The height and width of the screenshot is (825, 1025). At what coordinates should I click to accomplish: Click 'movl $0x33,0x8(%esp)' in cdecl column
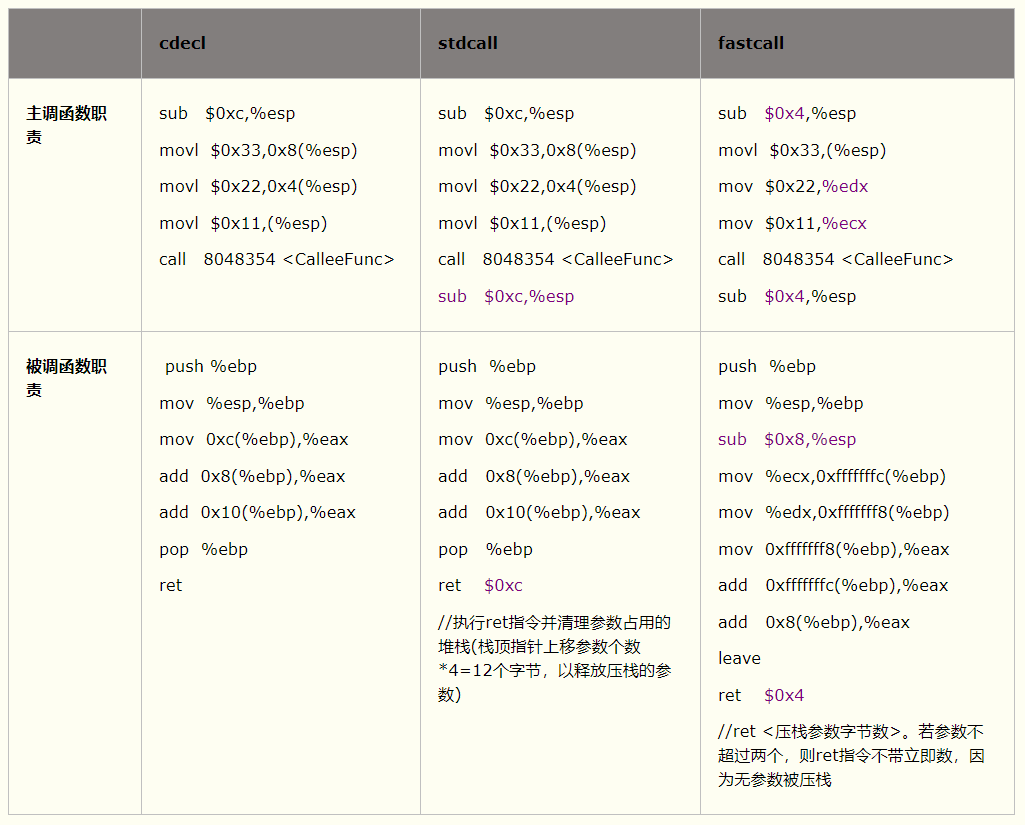point(258,150)
